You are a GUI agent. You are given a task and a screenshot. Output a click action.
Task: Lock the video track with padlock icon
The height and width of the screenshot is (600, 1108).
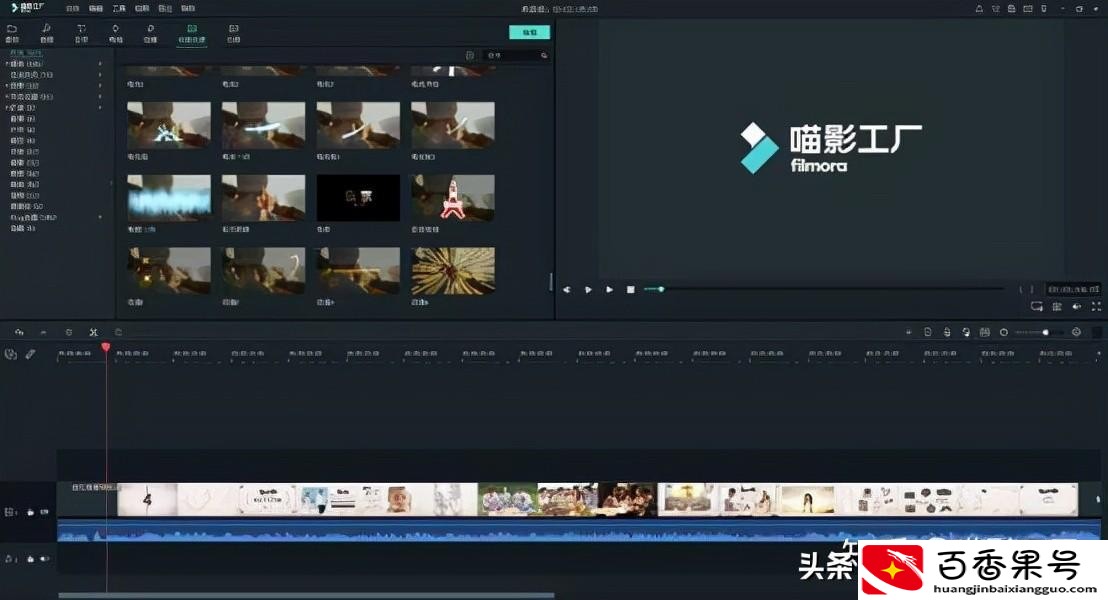click(x=30, y=512)
